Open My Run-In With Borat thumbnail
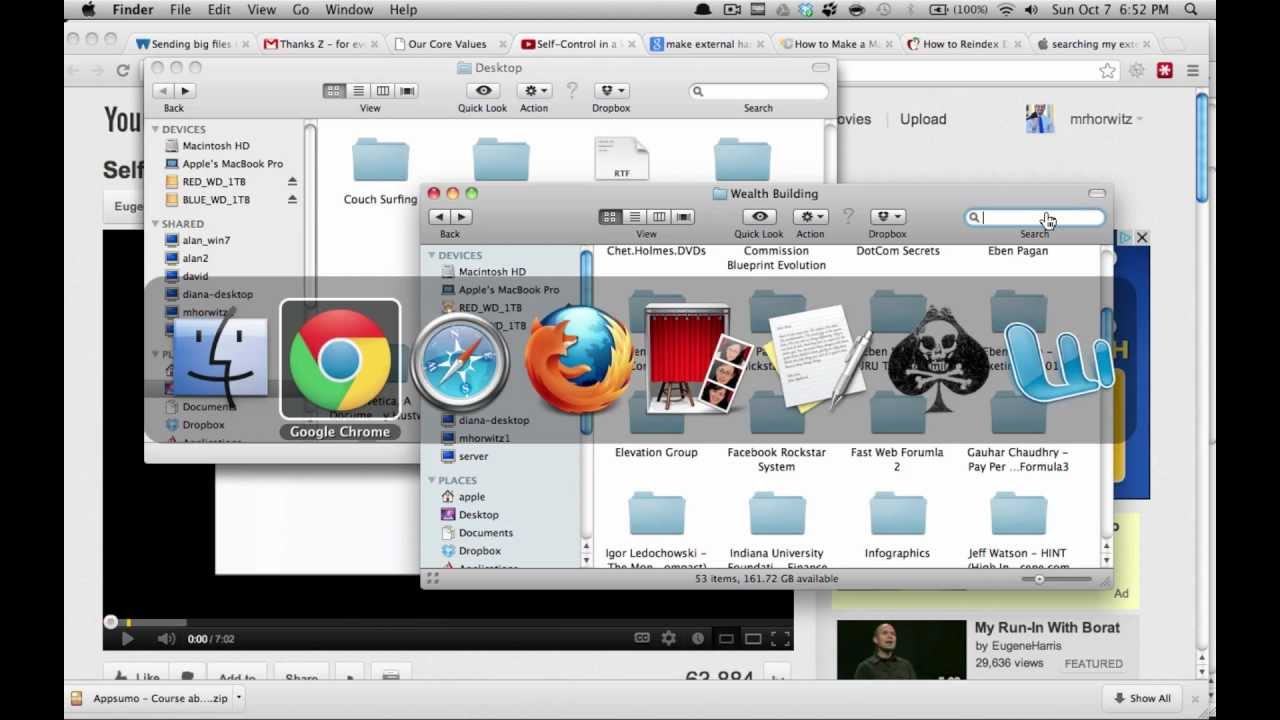Image resolution: width=1280 pixels, height=720 pixels. click(x=900, y=650)
